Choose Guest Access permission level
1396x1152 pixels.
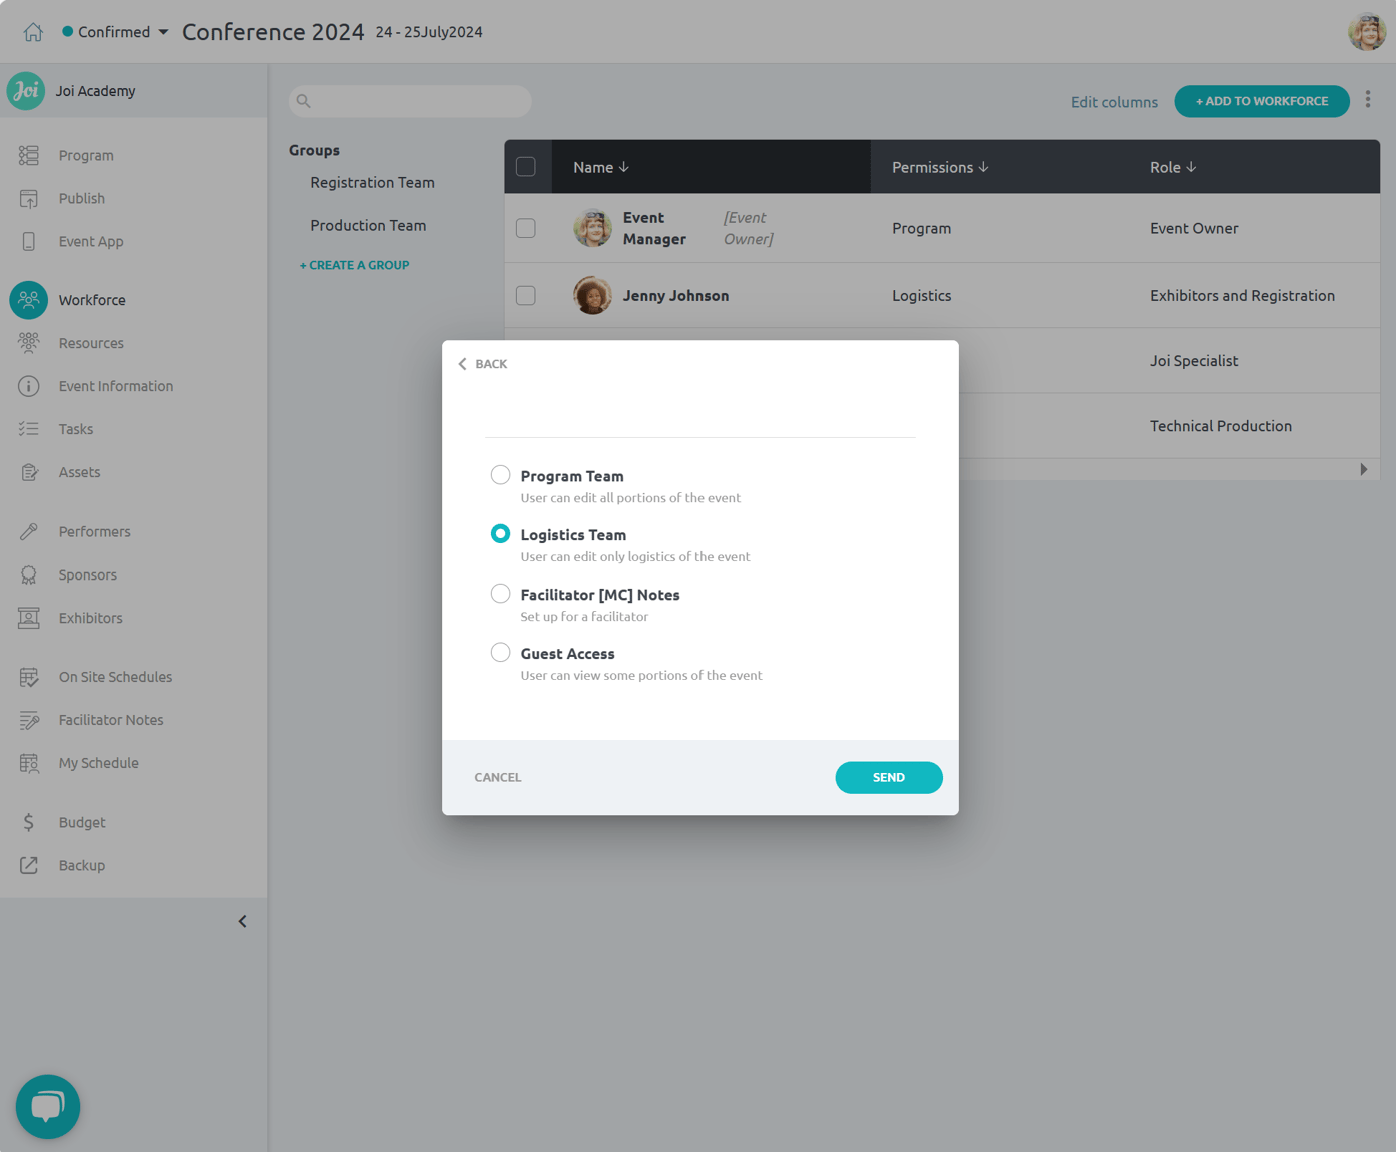pos(500,652)
